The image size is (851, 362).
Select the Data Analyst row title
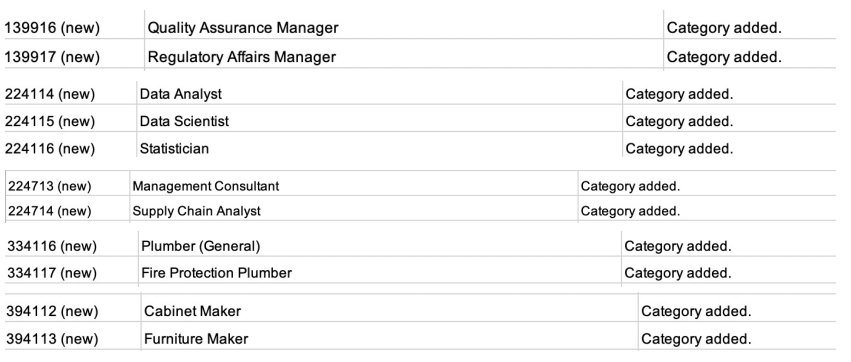point(181,94)
